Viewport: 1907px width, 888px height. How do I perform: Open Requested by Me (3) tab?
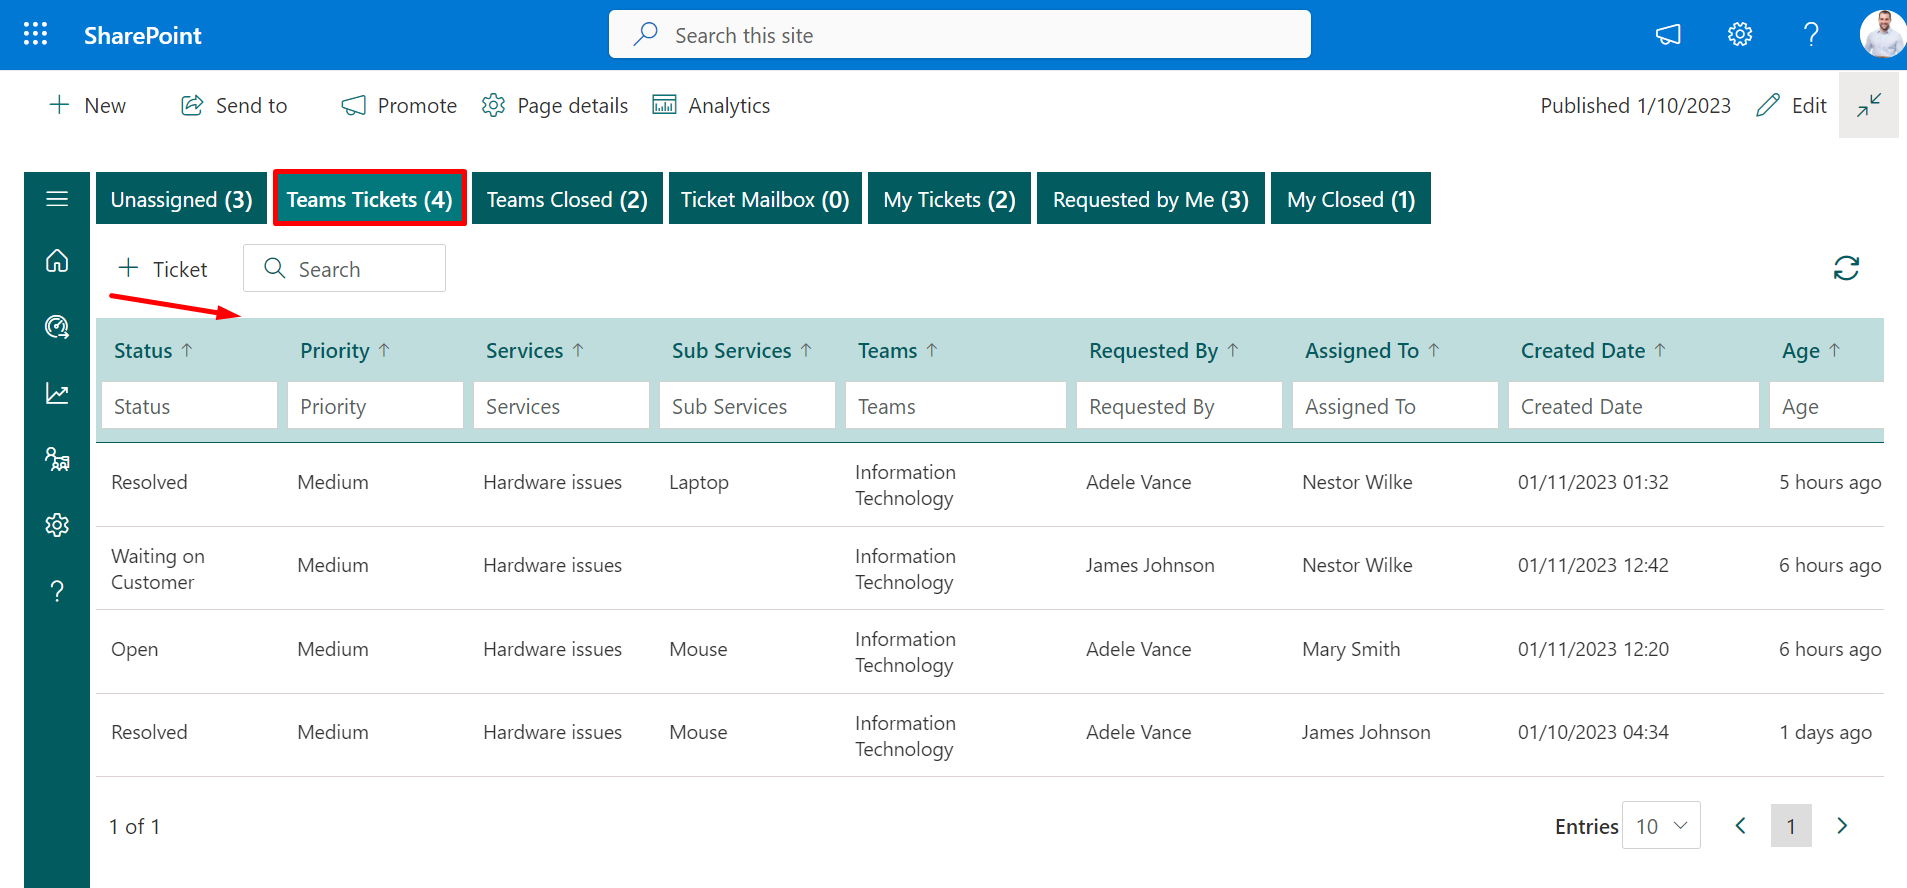tap(1150, 199)
